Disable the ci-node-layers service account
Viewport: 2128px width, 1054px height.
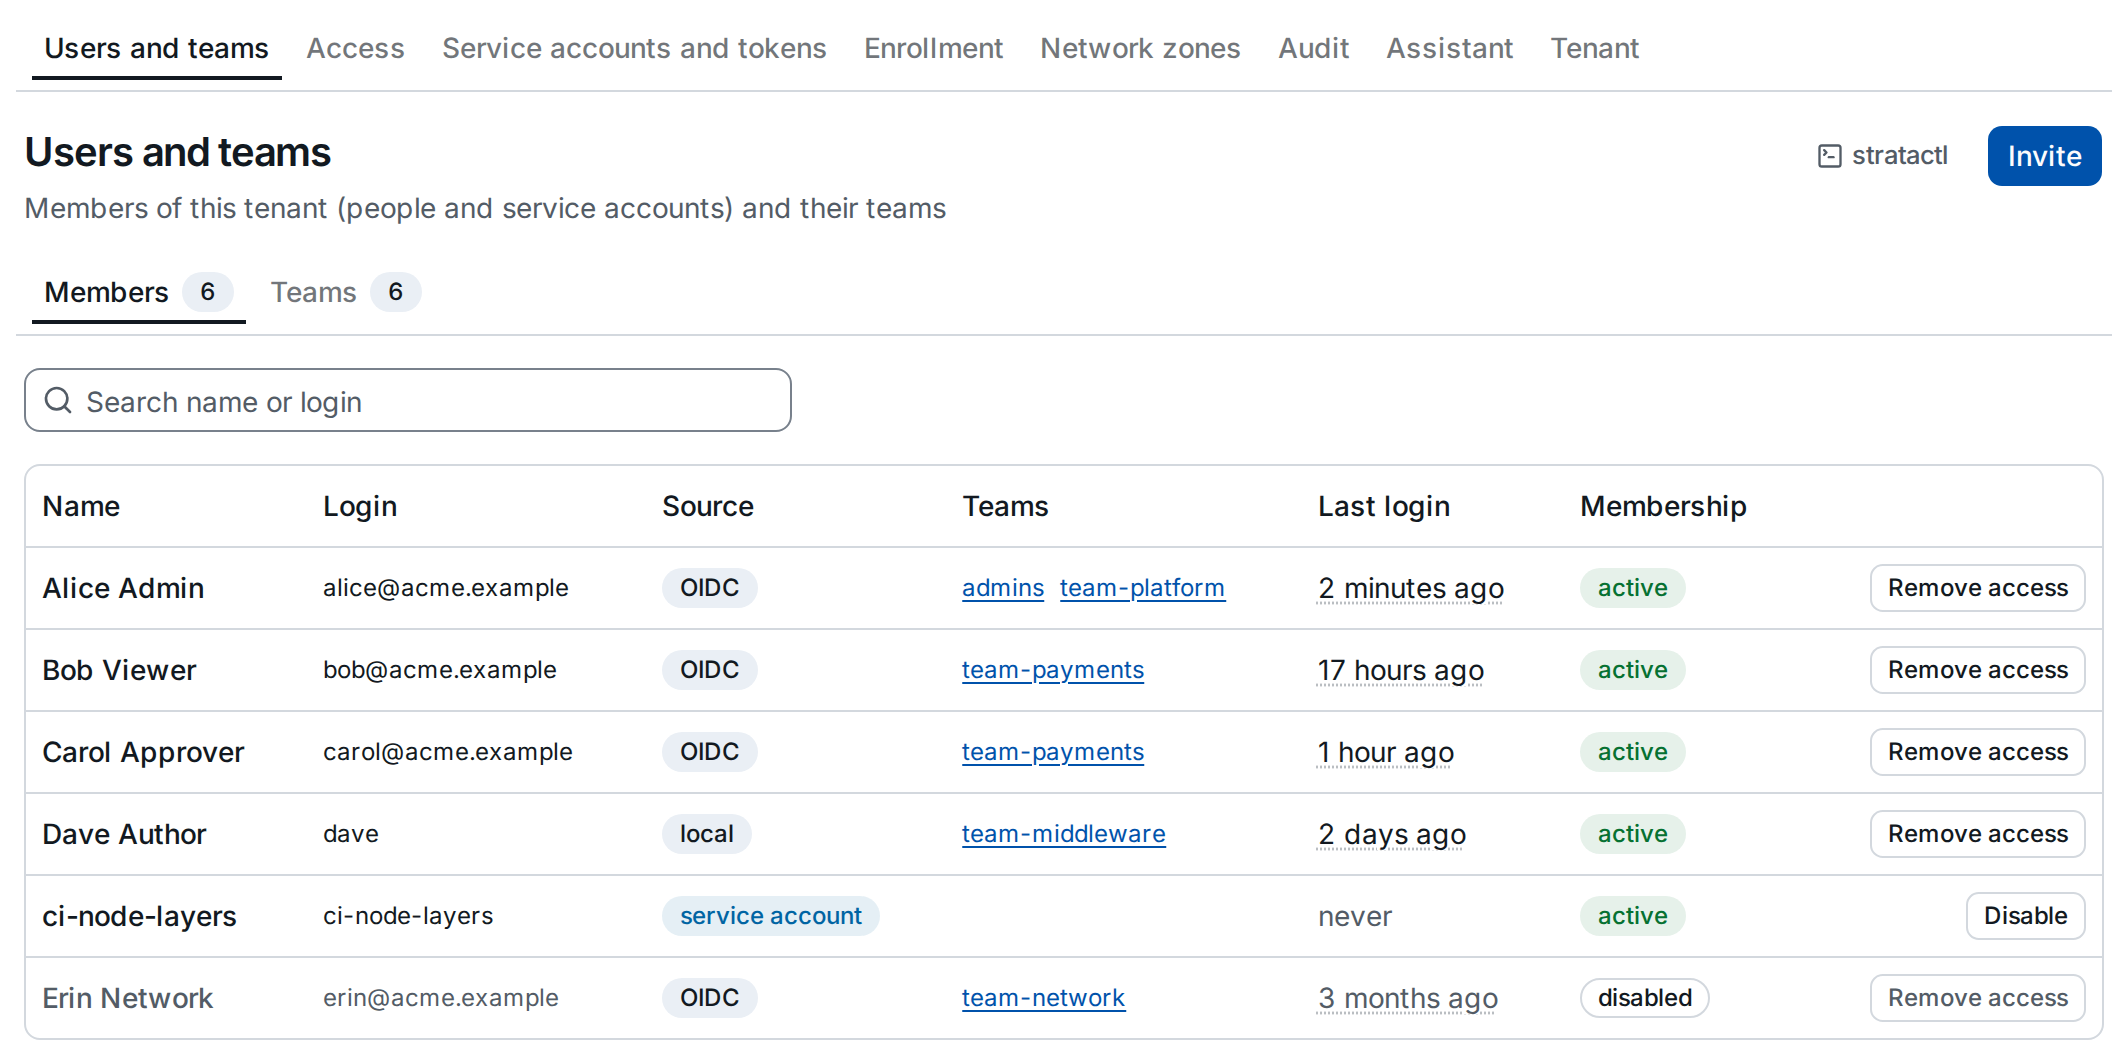point(2025,916)
